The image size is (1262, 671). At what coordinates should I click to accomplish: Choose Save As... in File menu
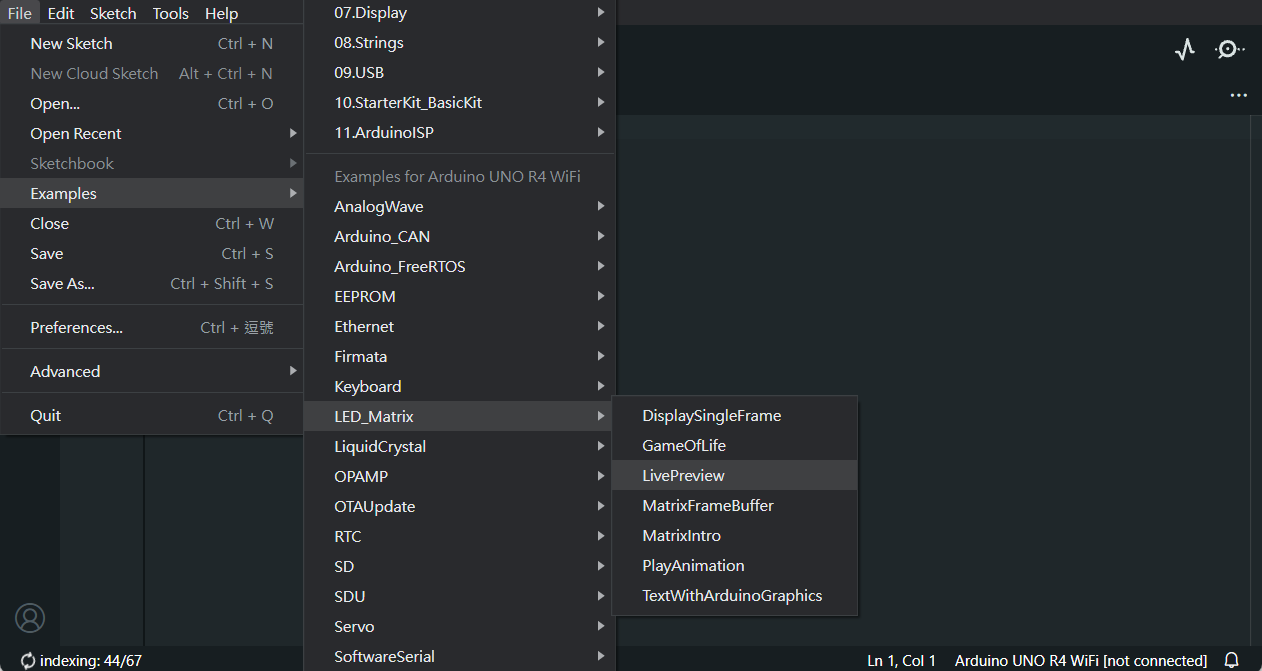click(152, 284)
